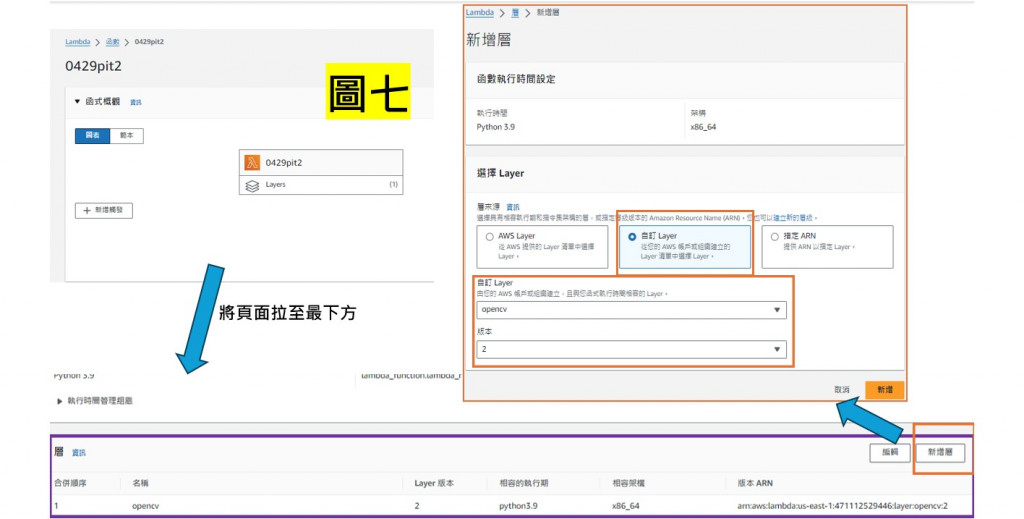This screenshot has width=1024, height=519.
Task: Select the 指定 ARN radio option
Action: click(x=775, y=237)
